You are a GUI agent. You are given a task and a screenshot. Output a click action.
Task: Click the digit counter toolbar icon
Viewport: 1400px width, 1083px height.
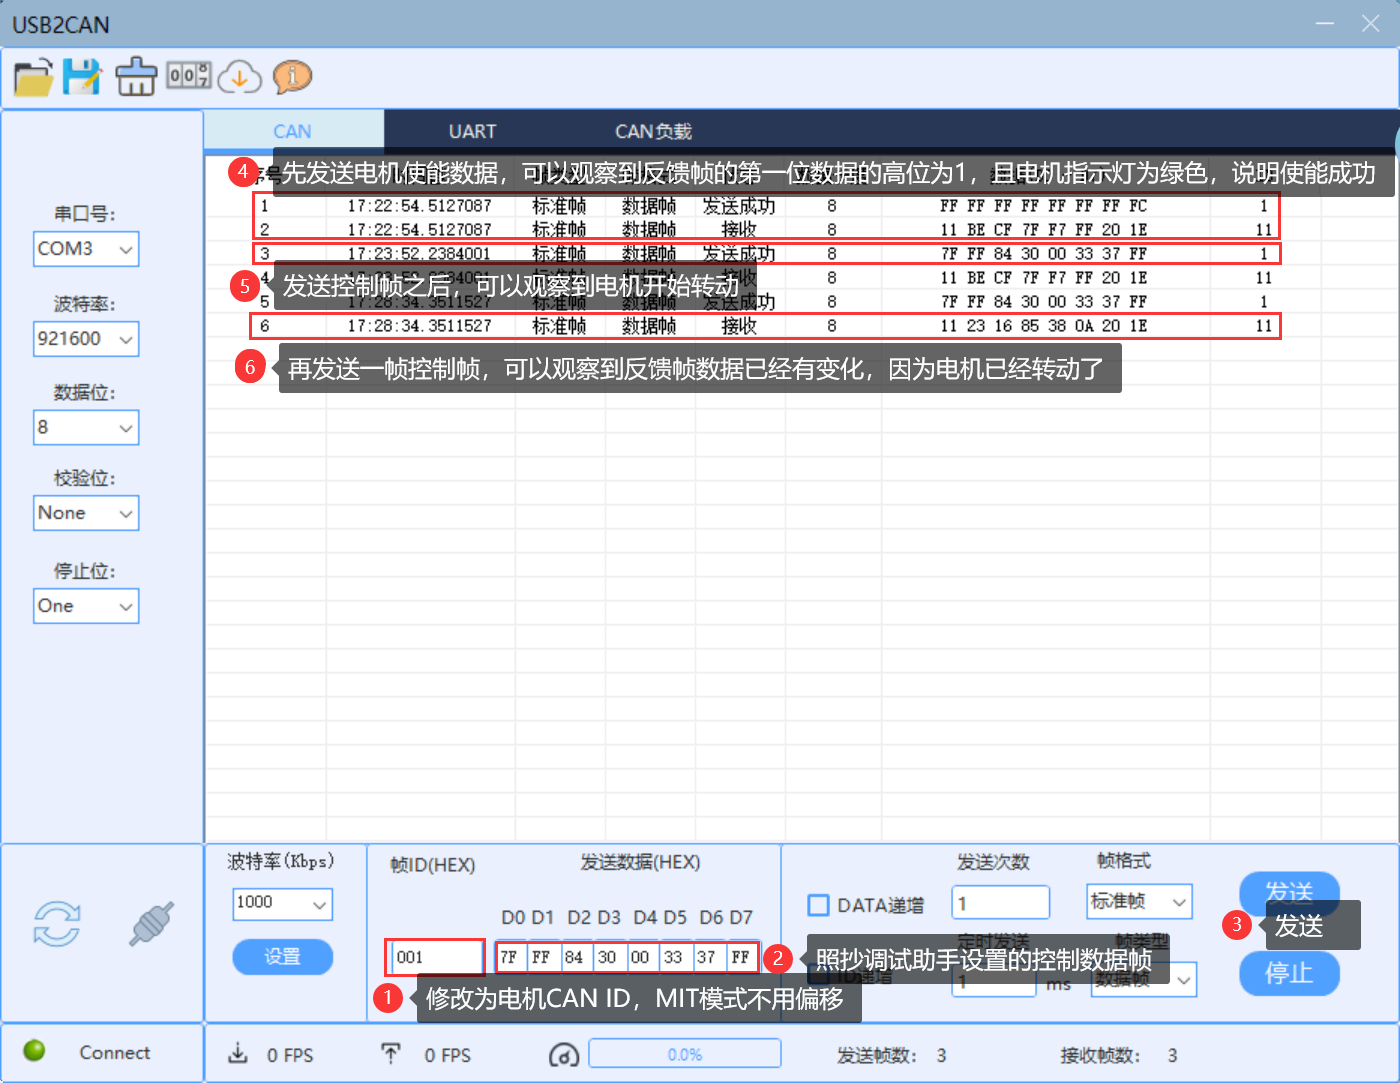(x=189, y=75)
